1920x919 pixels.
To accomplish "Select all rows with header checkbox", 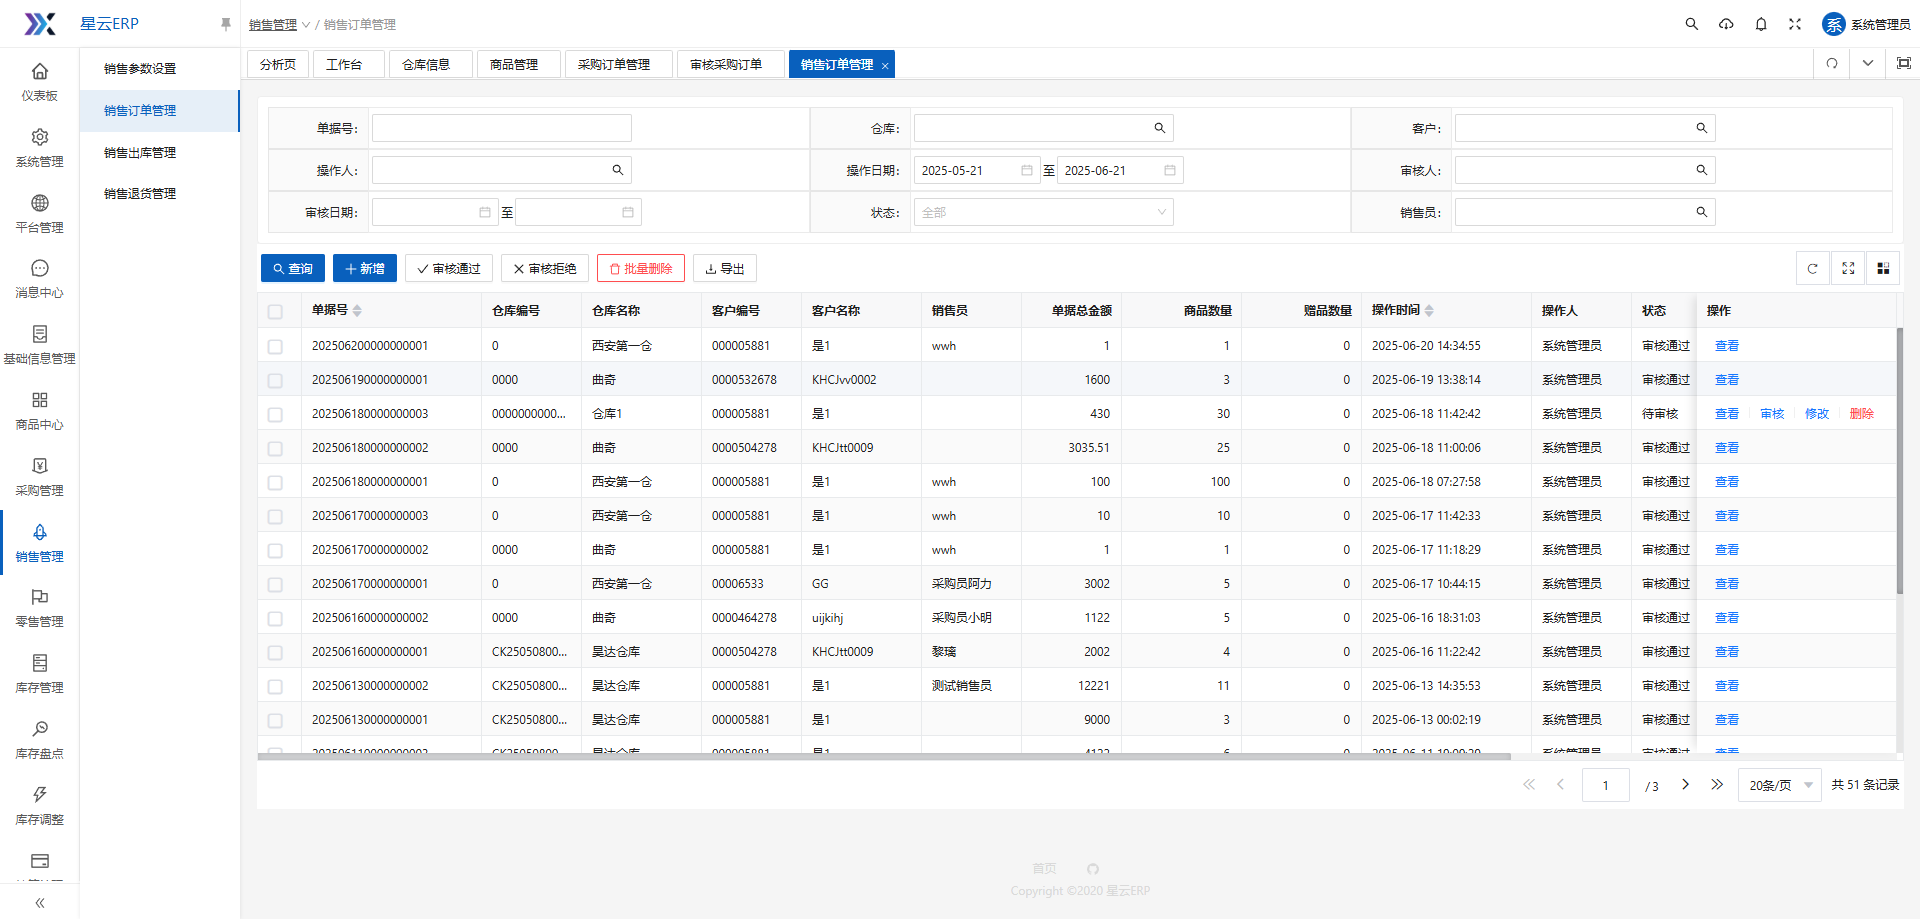I will point(275,312).
